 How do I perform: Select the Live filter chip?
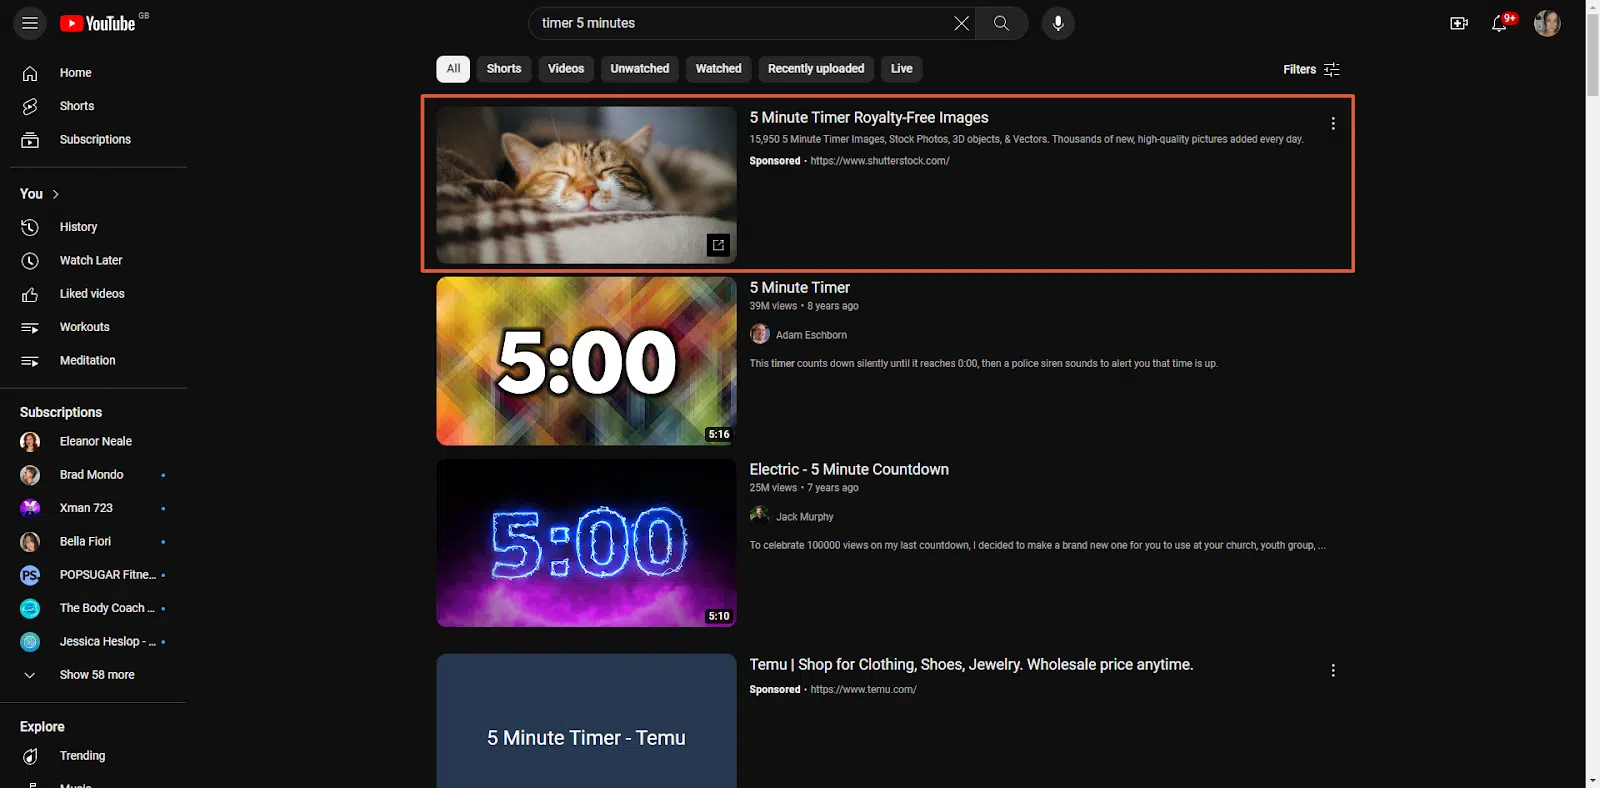902,69
